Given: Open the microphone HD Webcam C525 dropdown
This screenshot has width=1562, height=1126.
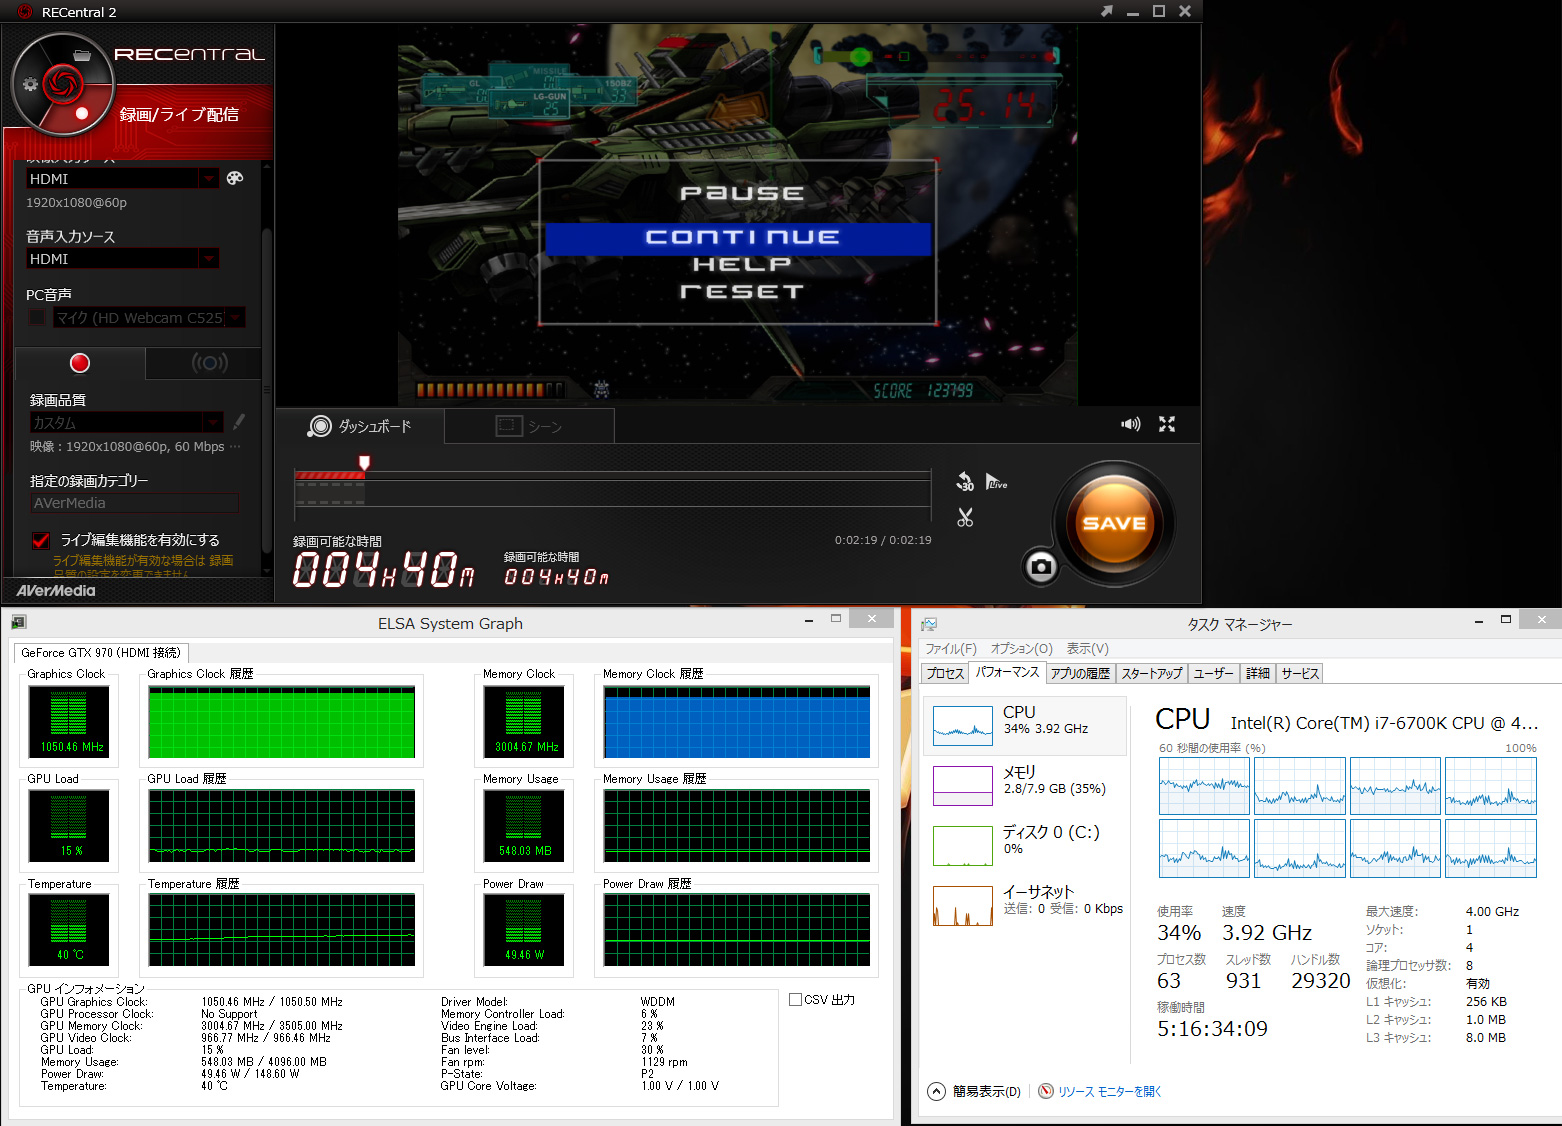Looking at the screenshot, I should [235, 318].
